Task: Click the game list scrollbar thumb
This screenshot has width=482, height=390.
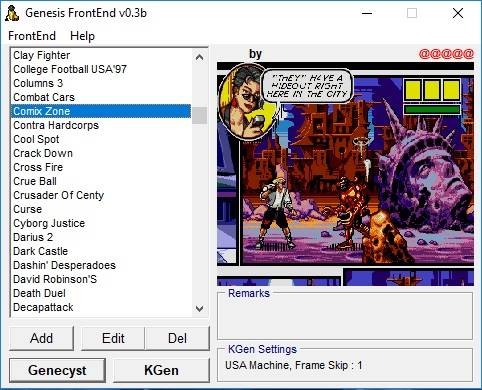Action: pyautogui.click(x=199, y=115)
